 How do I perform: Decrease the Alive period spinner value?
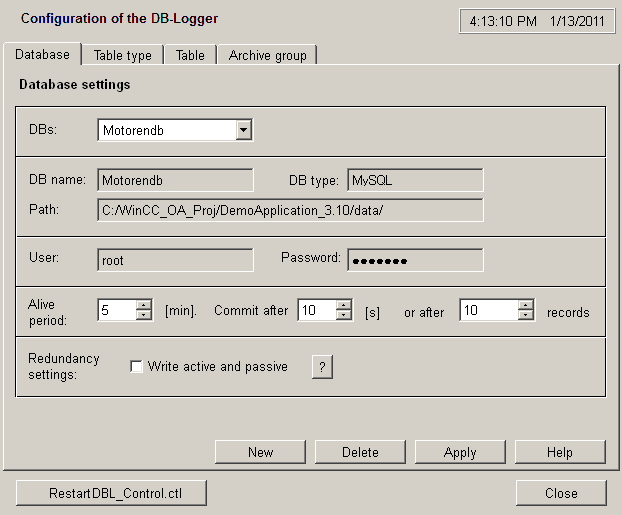point(144,316)
